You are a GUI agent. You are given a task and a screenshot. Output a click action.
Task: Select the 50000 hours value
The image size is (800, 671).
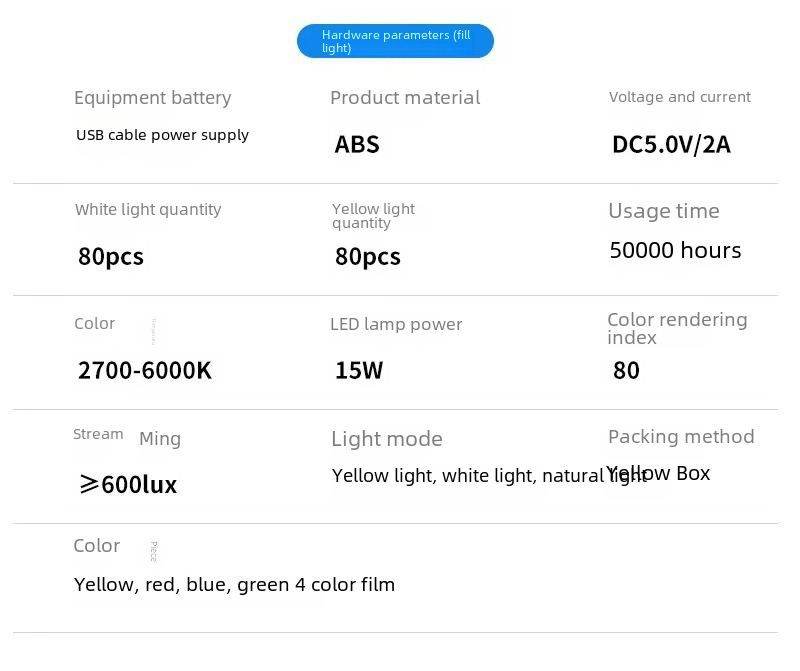click(675, 251)
